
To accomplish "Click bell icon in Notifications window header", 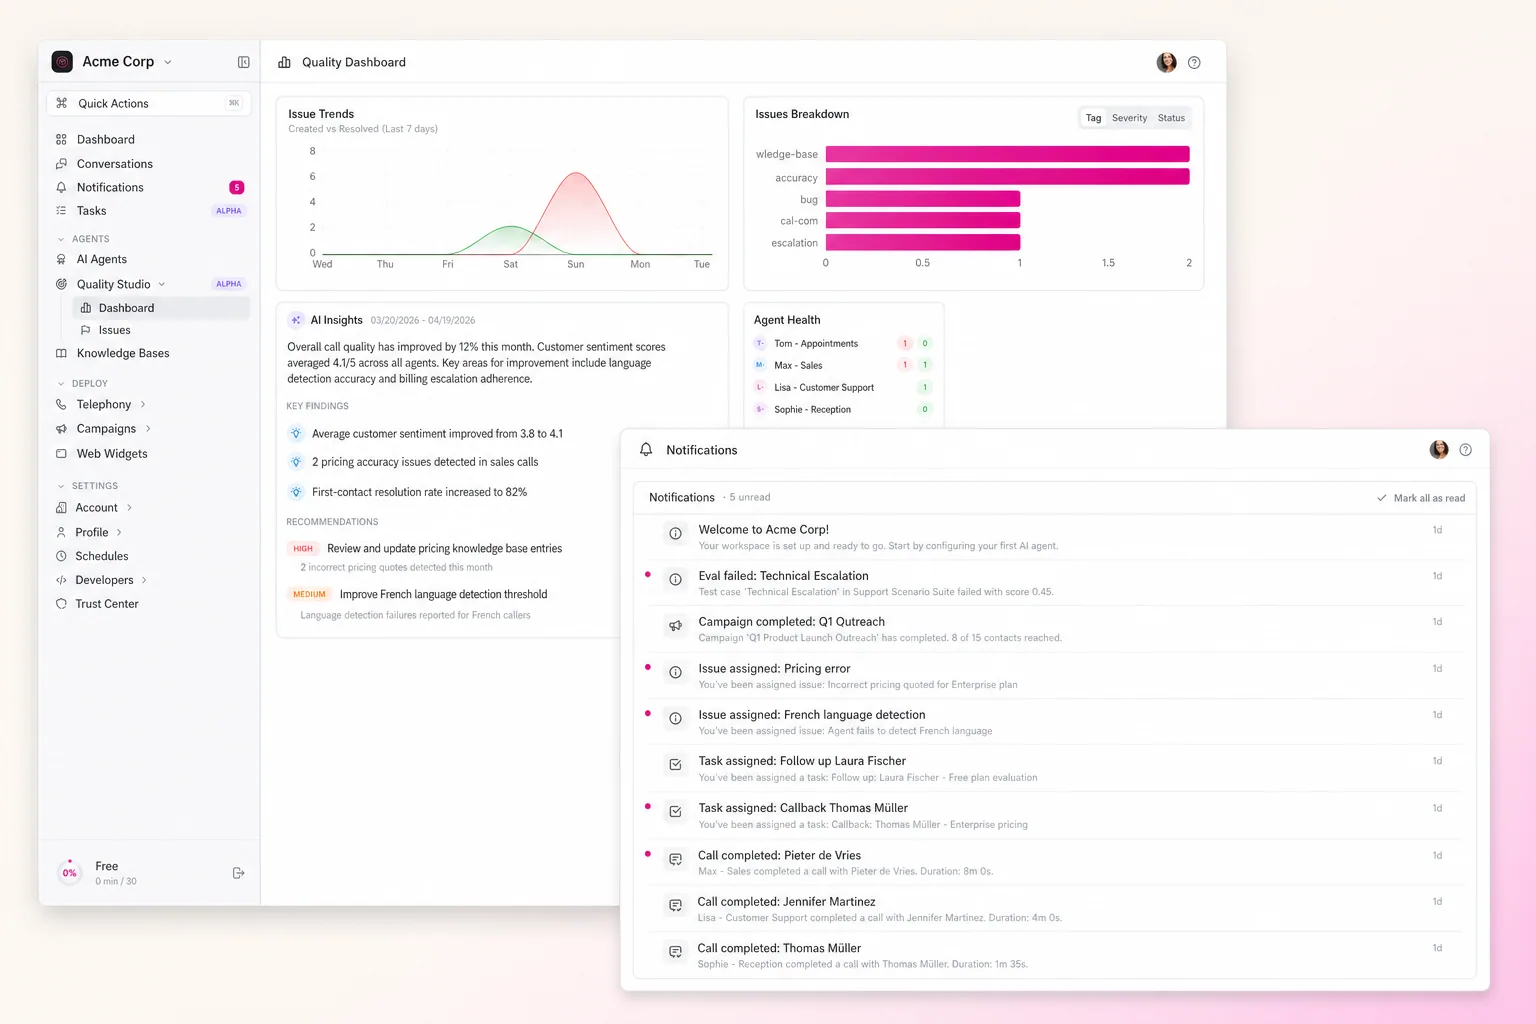I will coord(646,450).
